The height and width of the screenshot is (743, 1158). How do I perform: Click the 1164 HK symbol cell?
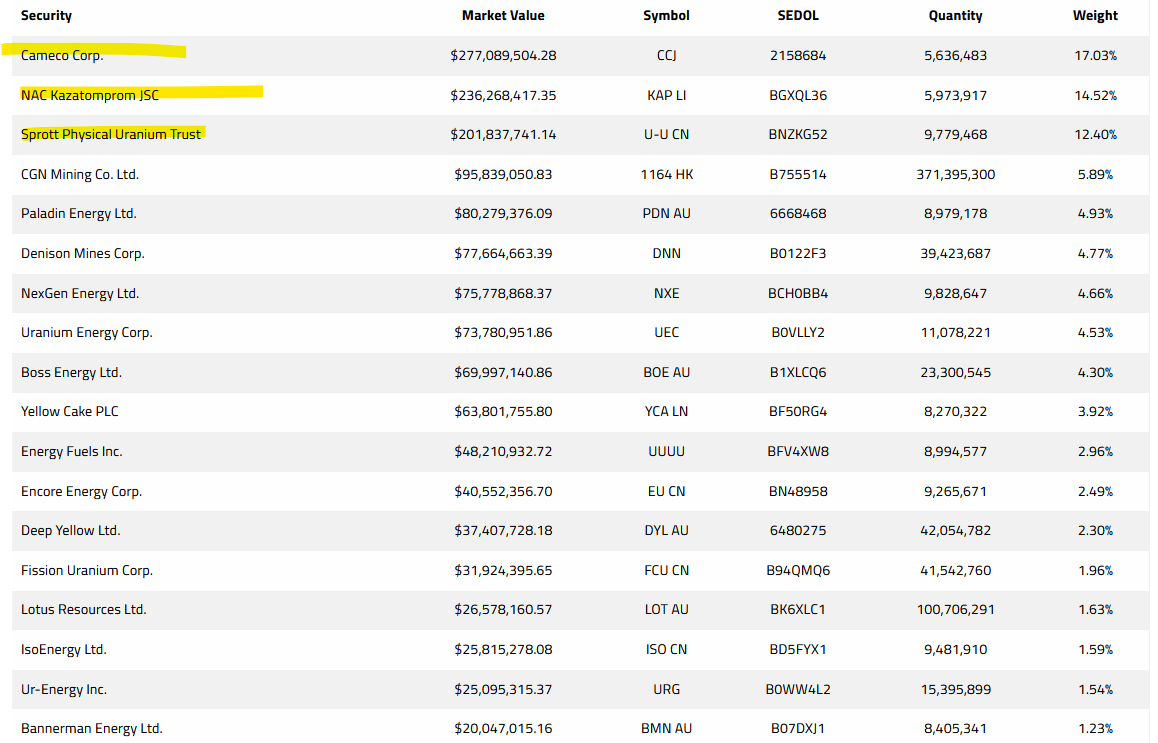(666, 174)
